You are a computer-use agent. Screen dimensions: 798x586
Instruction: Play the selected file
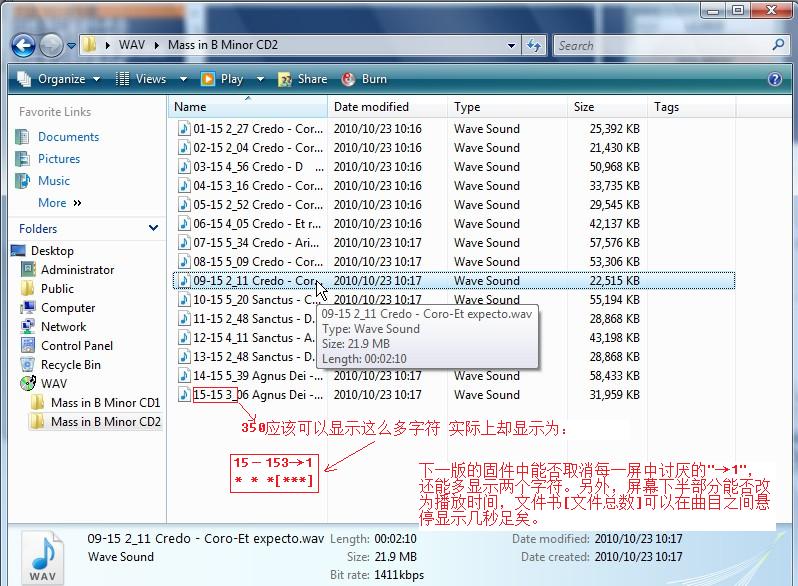pos(222,79)
